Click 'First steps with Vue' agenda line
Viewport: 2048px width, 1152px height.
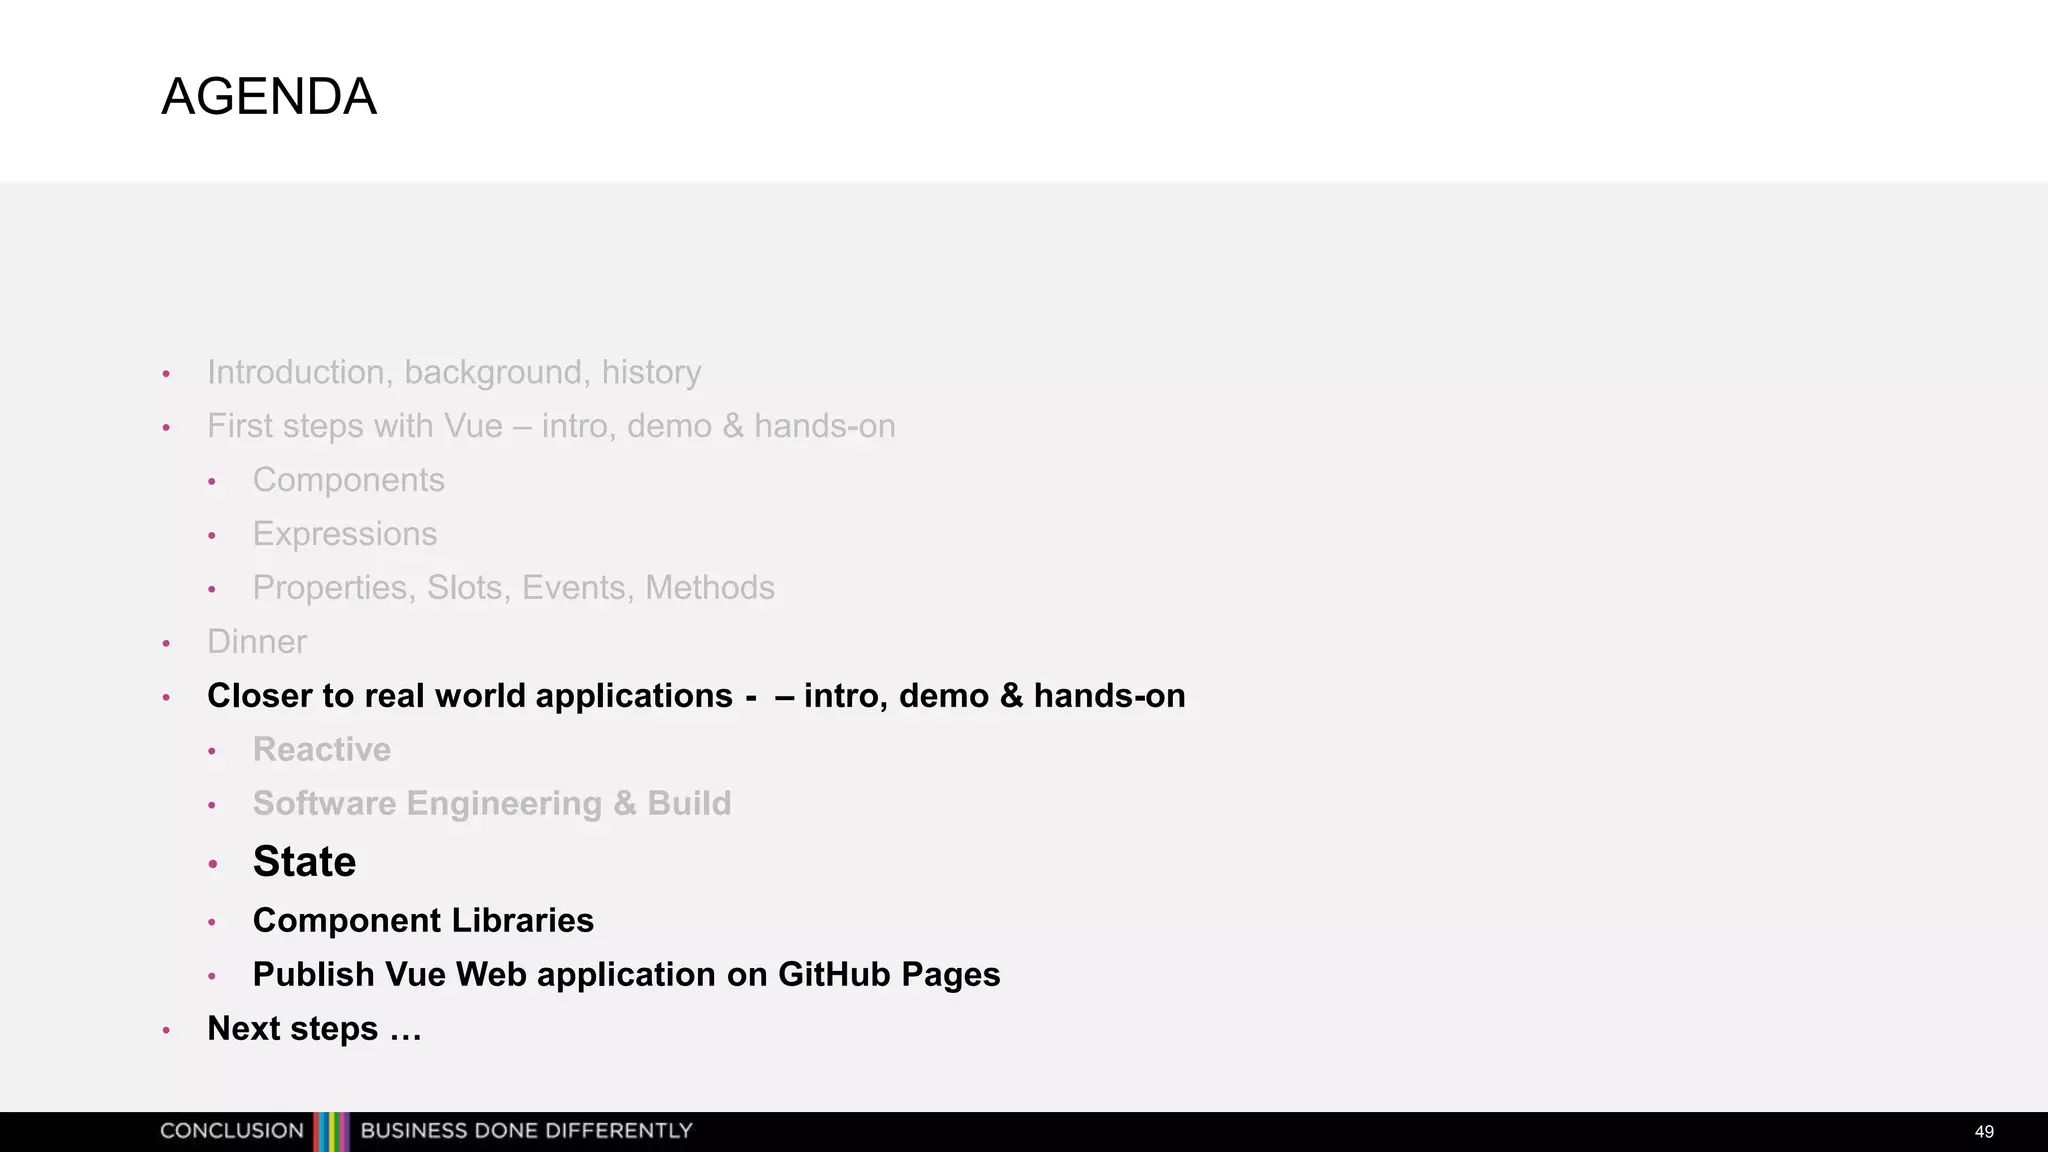coord(551,426)
